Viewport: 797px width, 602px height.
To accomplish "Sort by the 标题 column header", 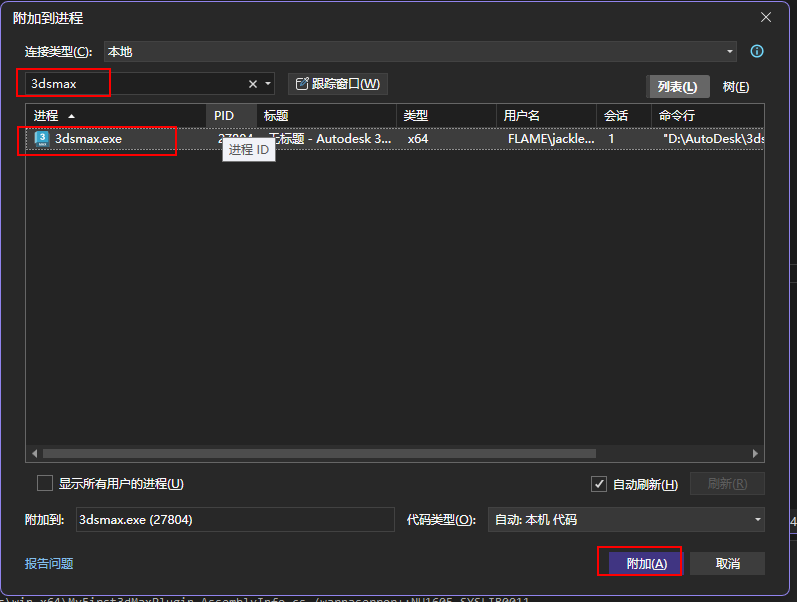I will pos(326,116).
